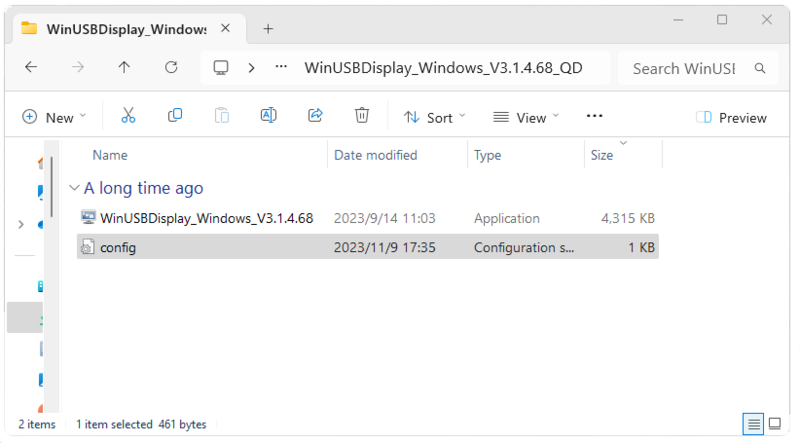
Task: Go up one folder level
Action: coord(124,68)
